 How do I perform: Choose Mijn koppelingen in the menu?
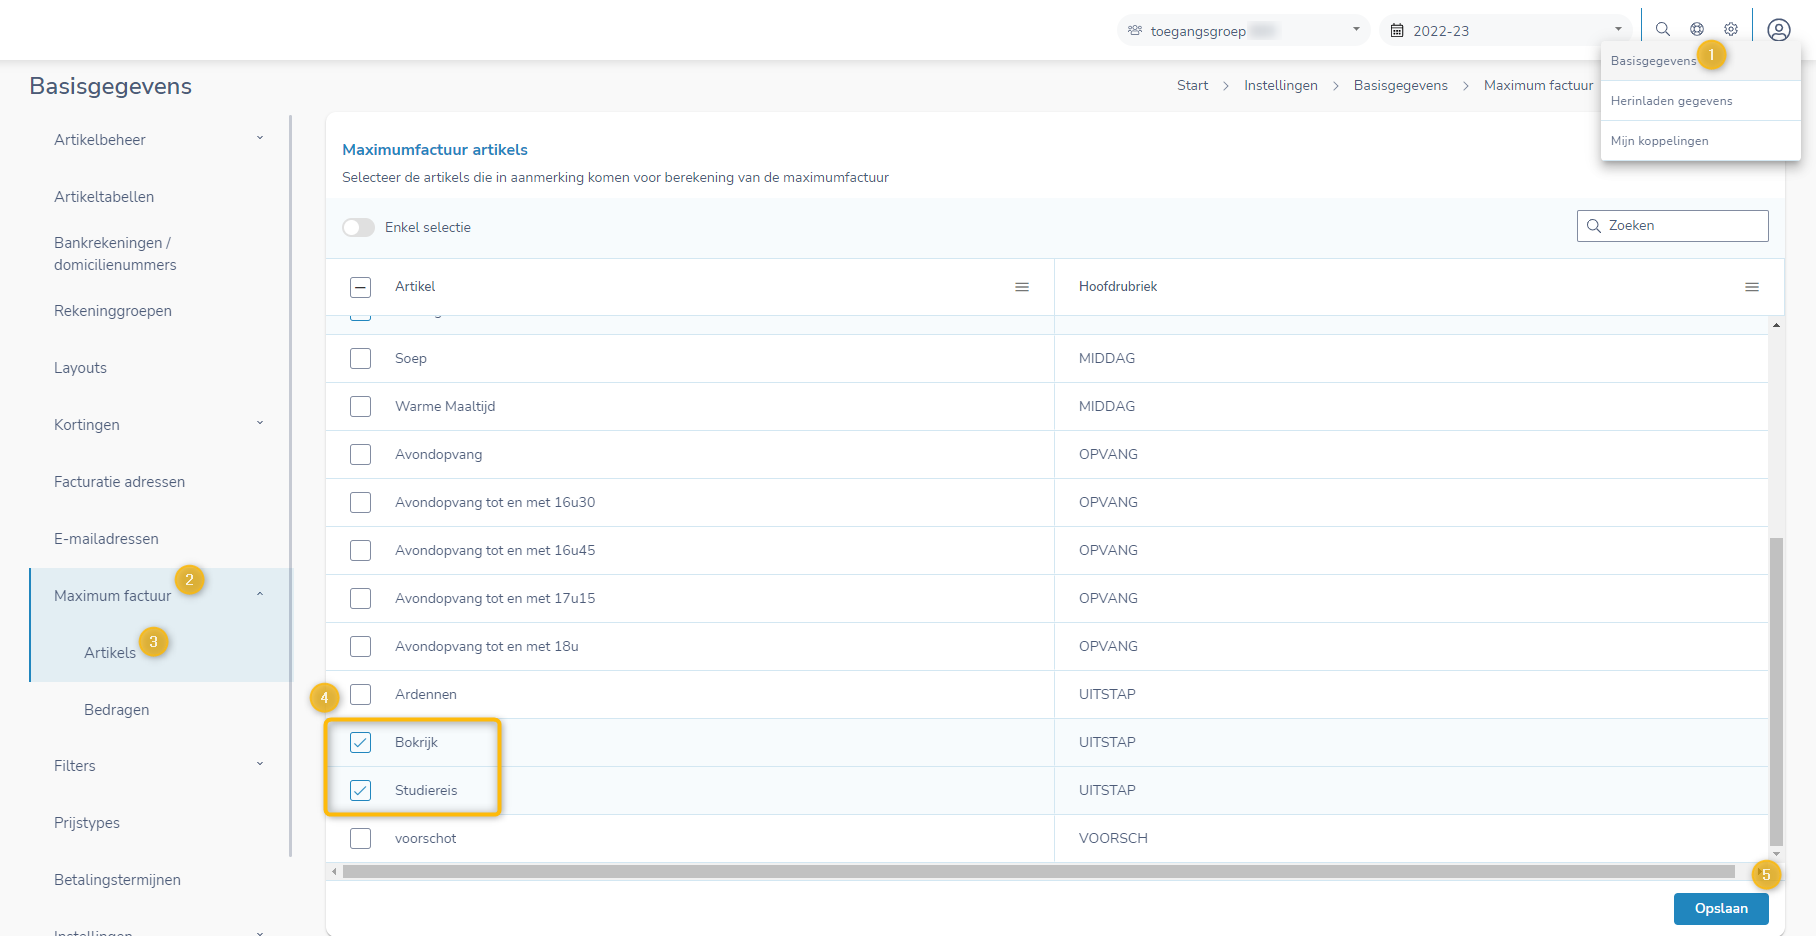click(1658, 140)
